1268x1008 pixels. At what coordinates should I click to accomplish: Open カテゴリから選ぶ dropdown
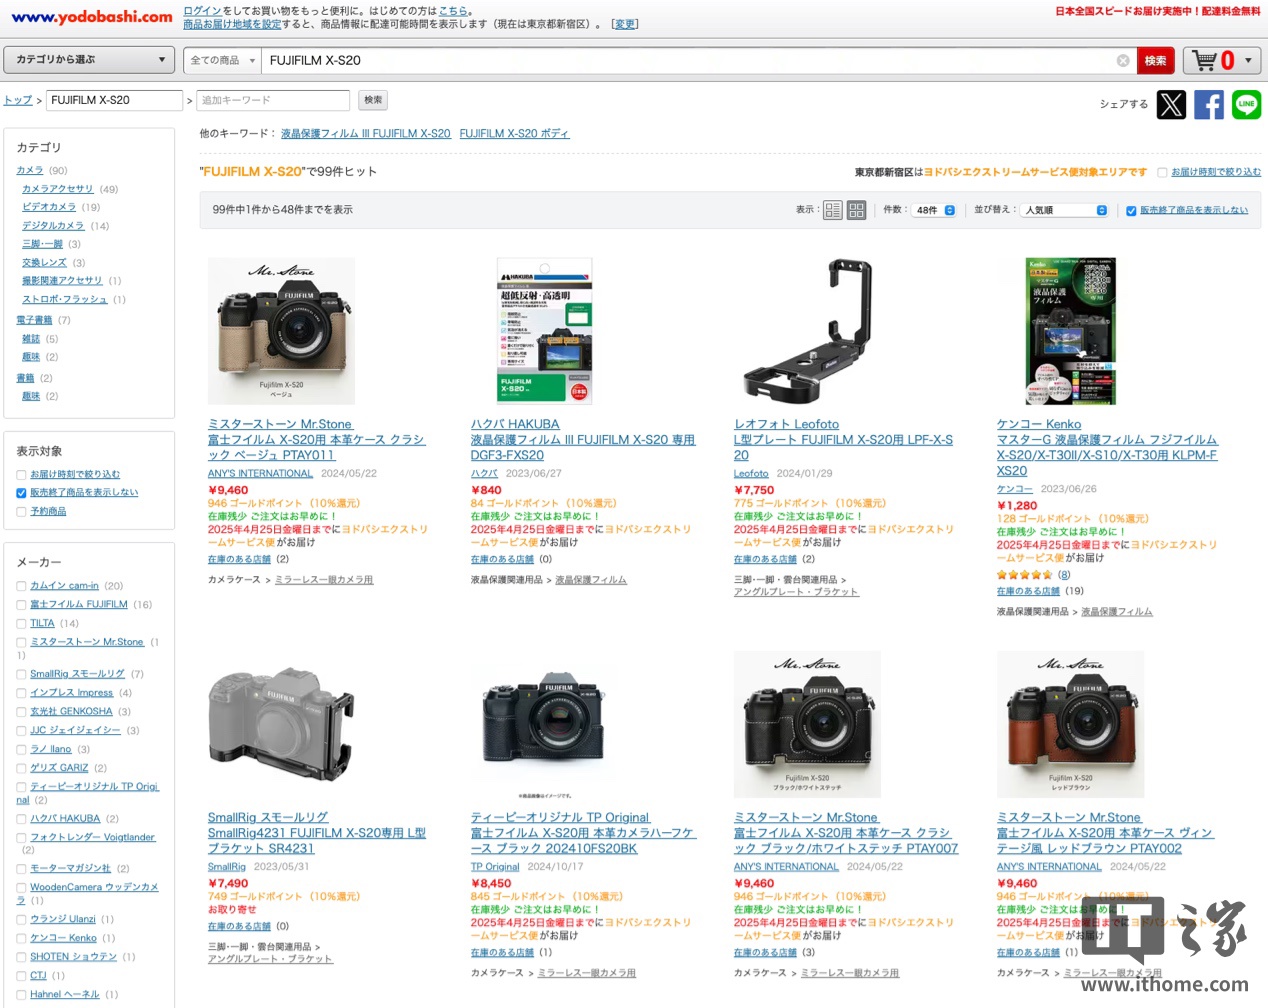click(89, 60)
